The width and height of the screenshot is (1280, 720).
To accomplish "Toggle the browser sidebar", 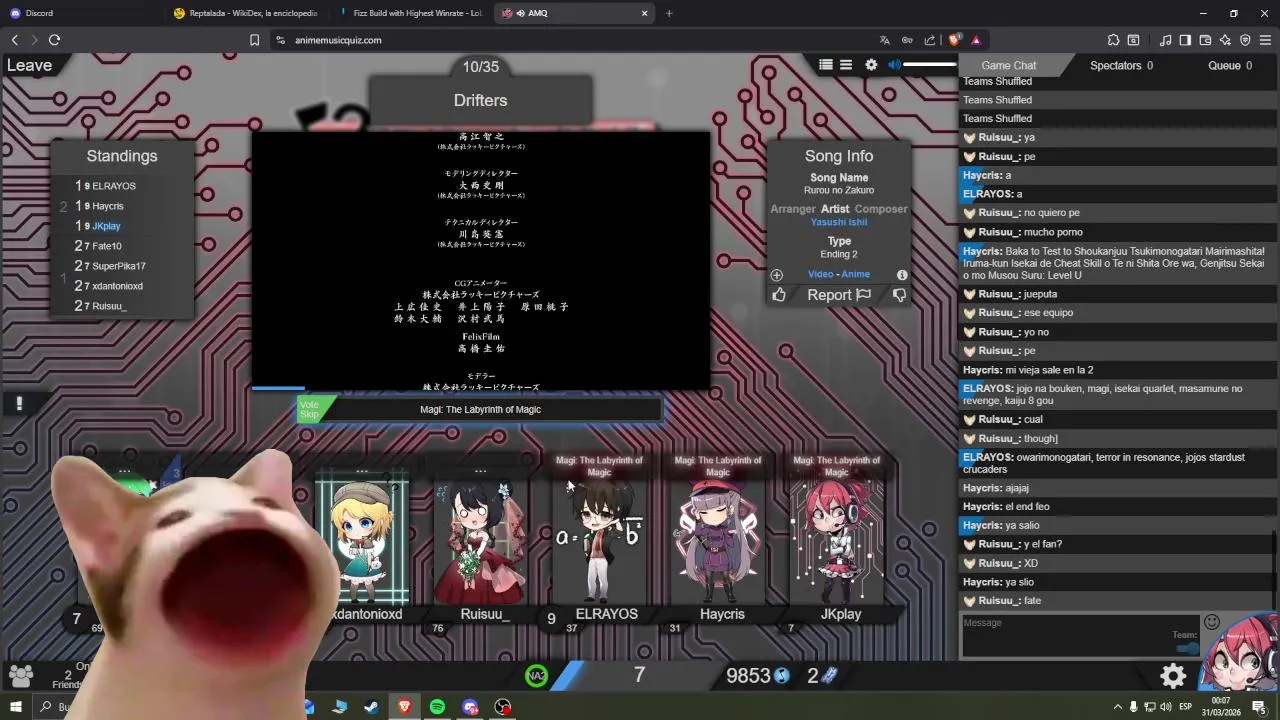I will [1185, 40].
